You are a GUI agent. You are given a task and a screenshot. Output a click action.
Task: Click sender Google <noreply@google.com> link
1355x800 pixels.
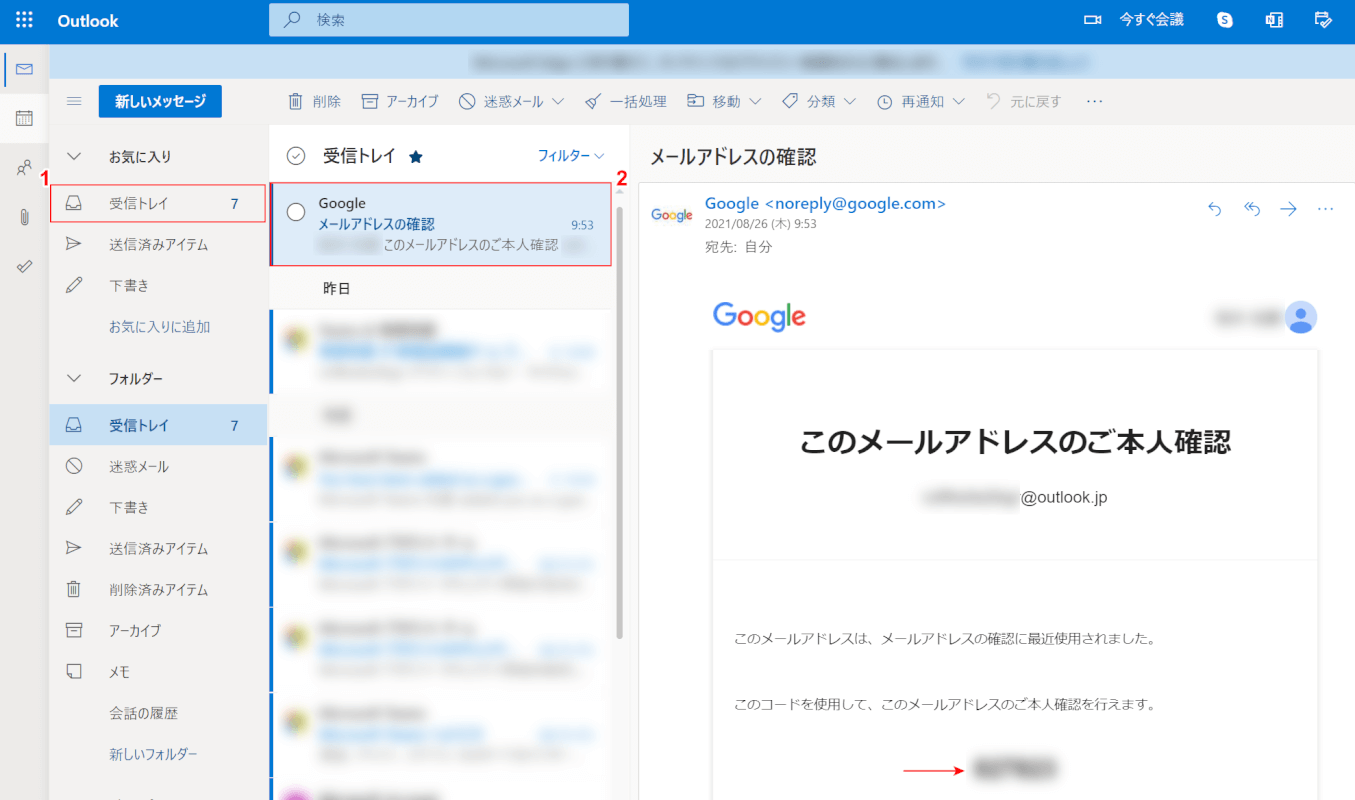tap(825, 203)
